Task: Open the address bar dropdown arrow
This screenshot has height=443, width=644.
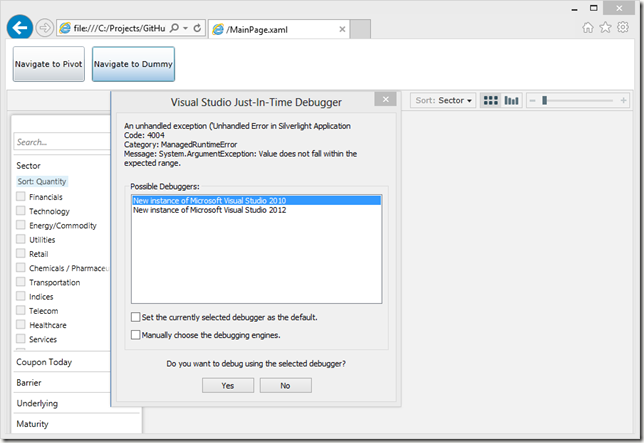Action: click(186, 28)
